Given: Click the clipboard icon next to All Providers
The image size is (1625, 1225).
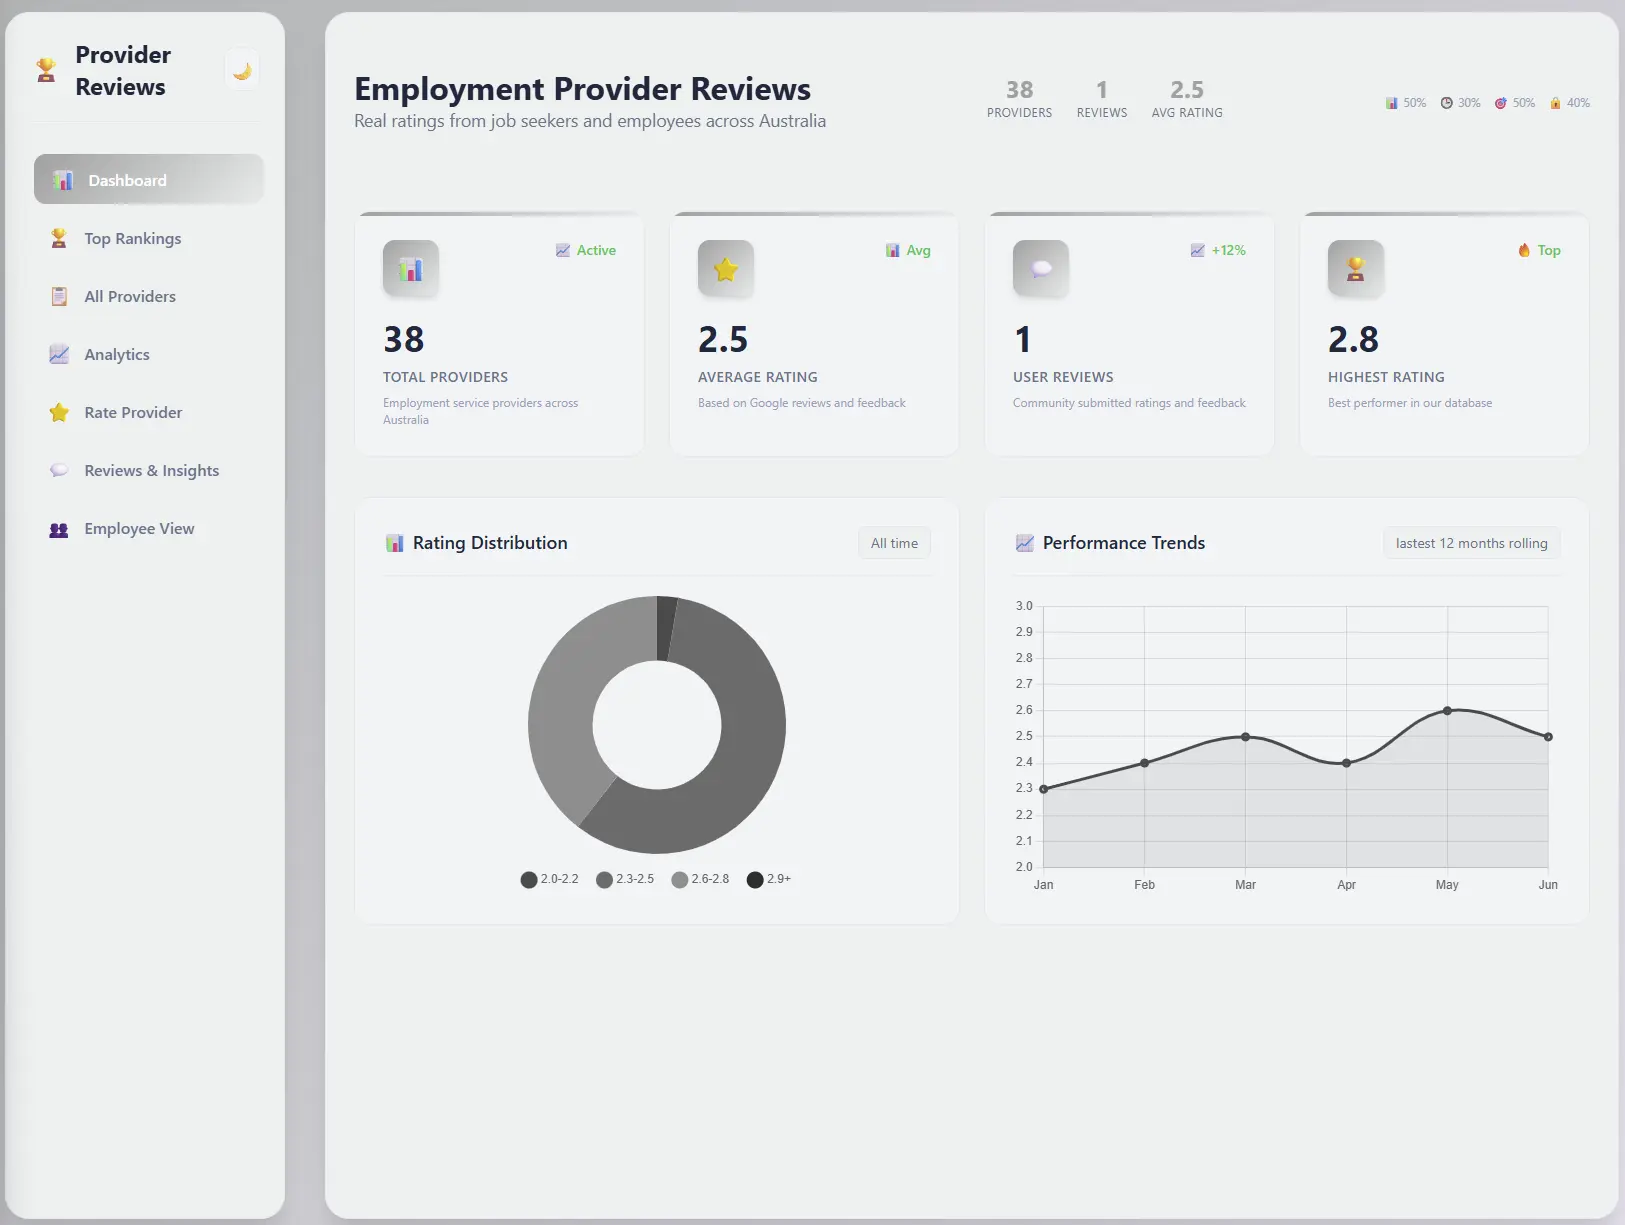Looking at the screenshot, I should tap(59, 296).
